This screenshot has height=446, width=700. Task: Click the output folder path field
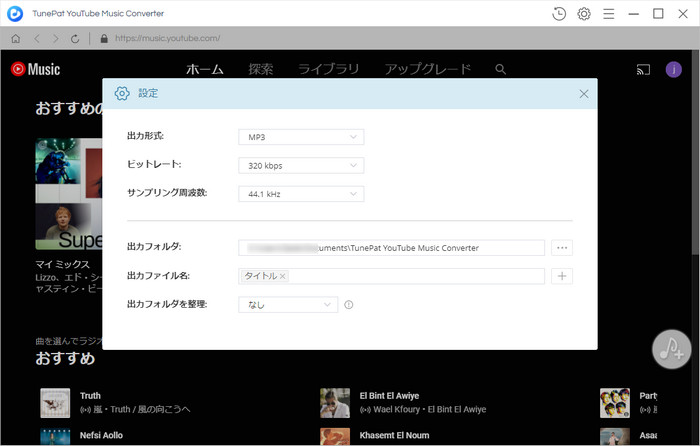coord(391,248)
